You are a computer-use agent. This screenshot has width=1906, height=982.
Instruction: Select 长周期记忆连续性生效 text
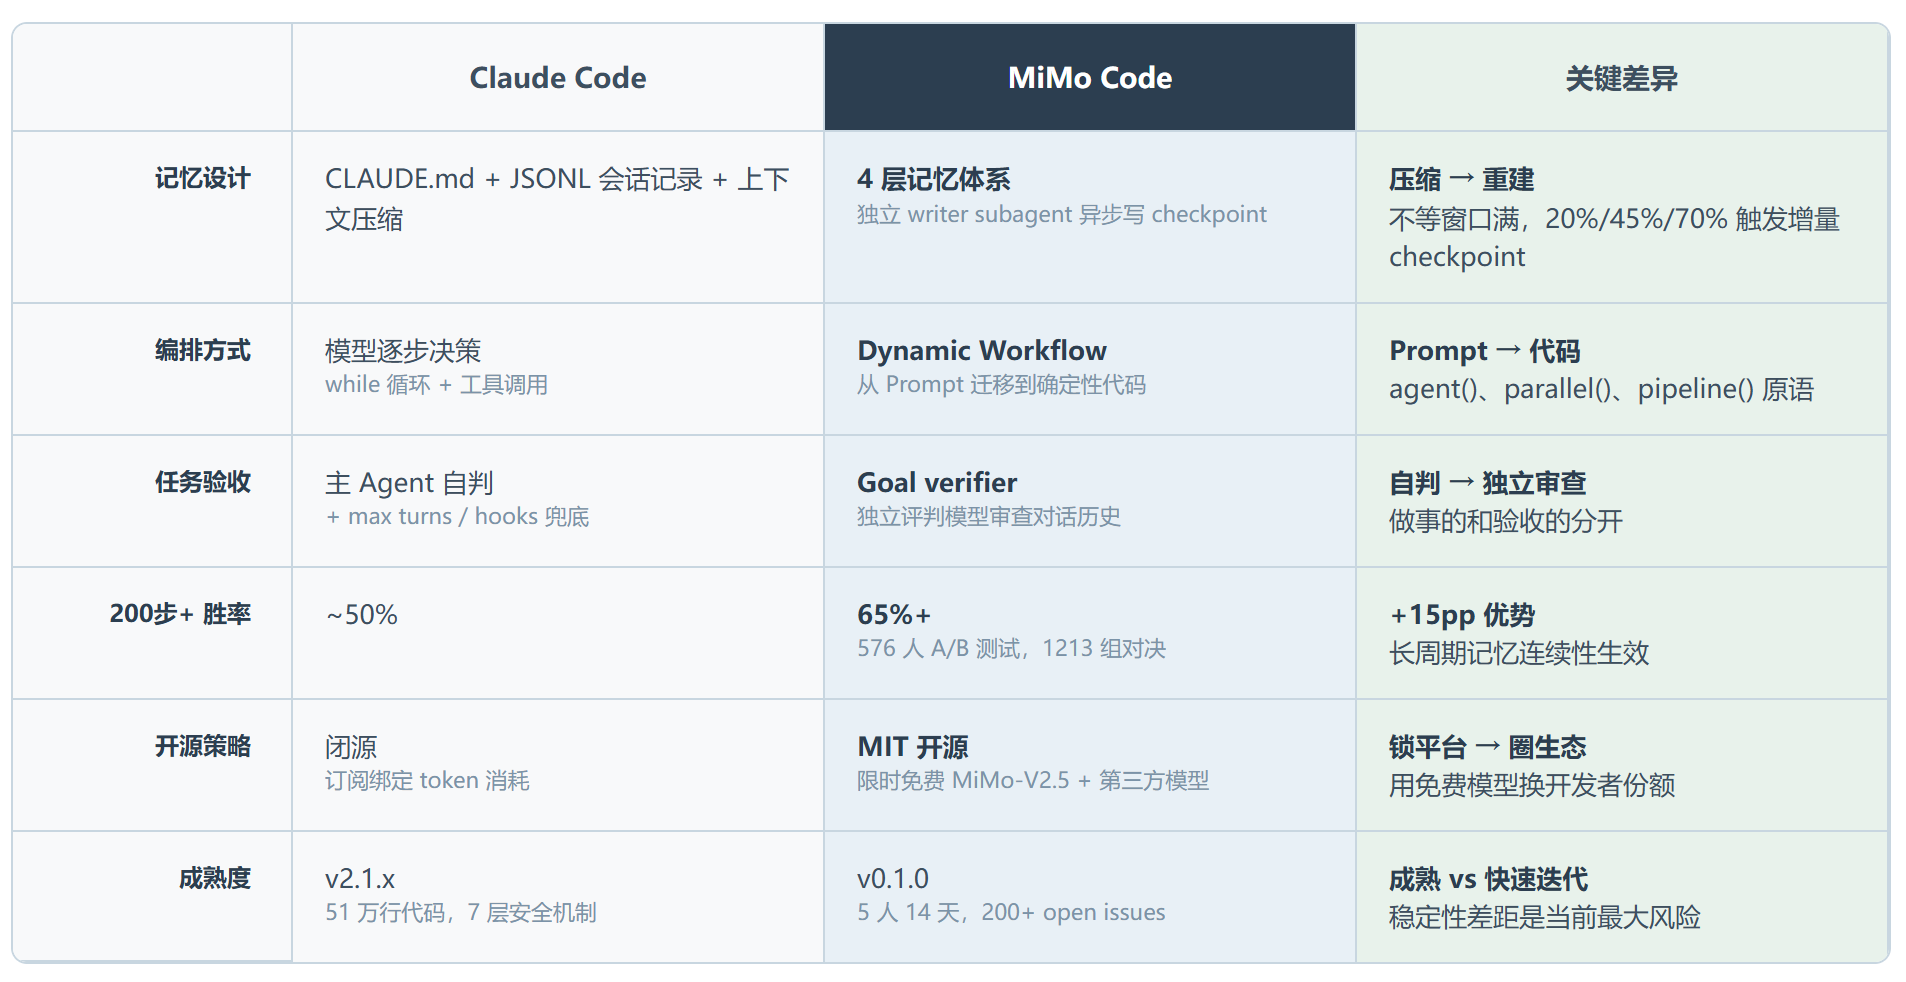click(1518, 653)
